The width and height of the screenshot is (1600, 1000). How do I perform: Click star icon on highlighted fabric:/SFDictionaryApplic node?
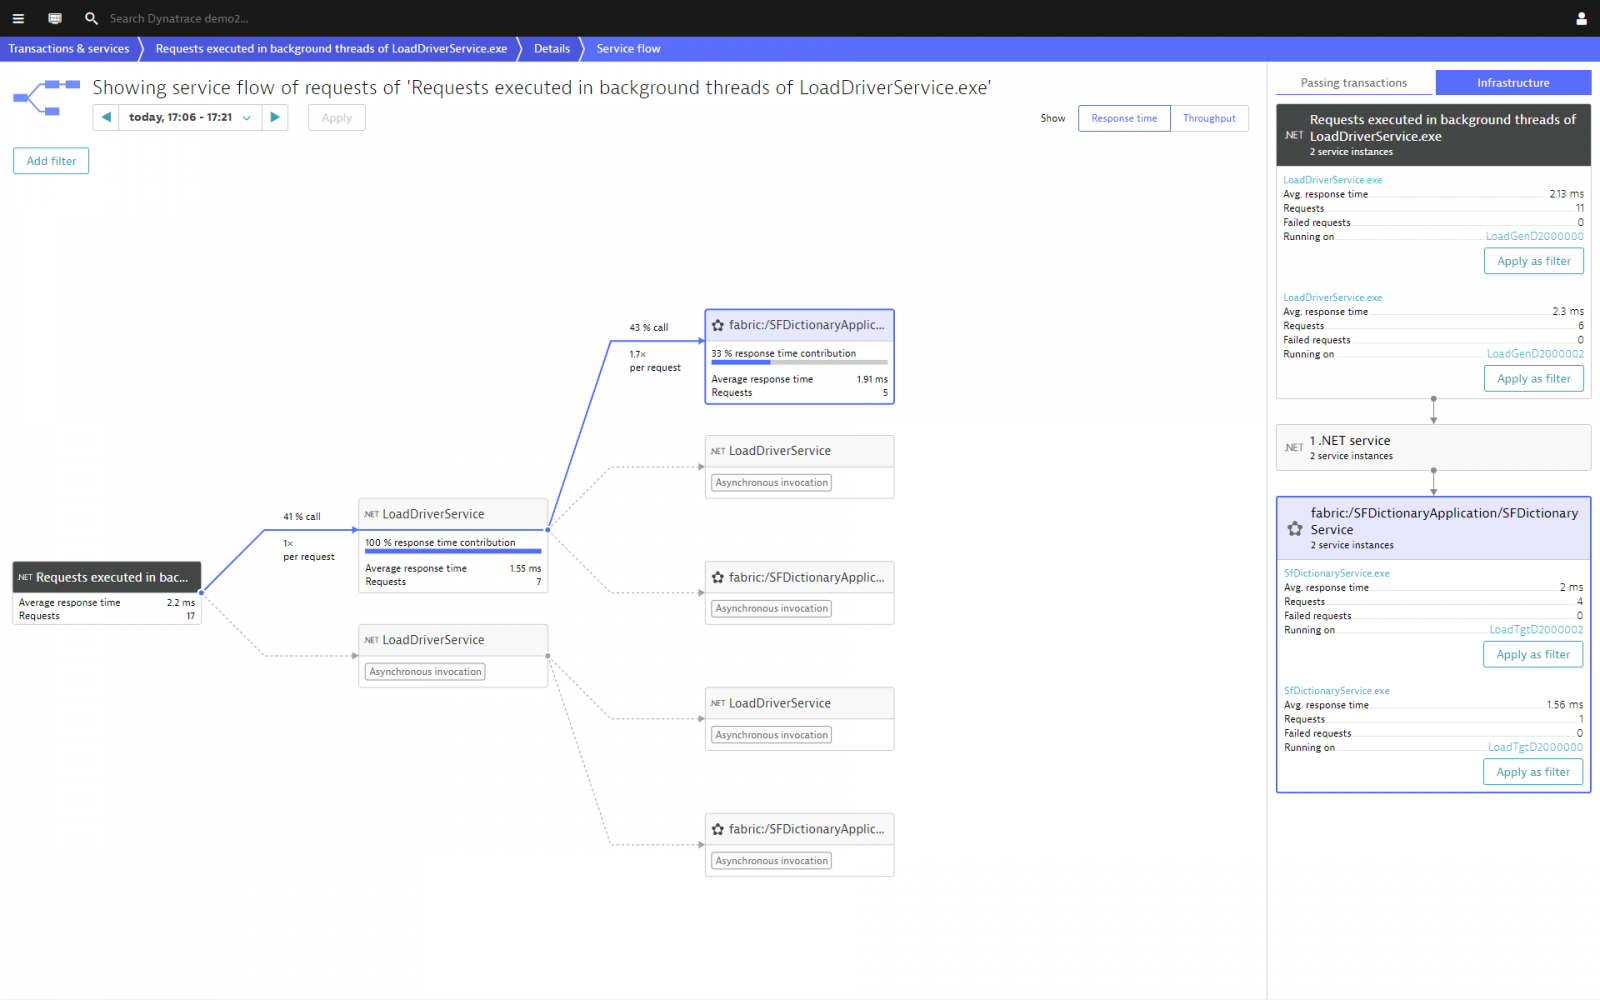[x=718, y=325]
